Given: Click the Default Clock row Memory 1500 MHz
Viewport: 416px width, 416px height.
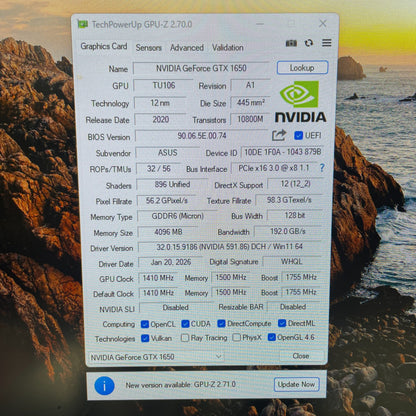Looking at the screenshot, I should pyautogui.click(x=231, y=292).
